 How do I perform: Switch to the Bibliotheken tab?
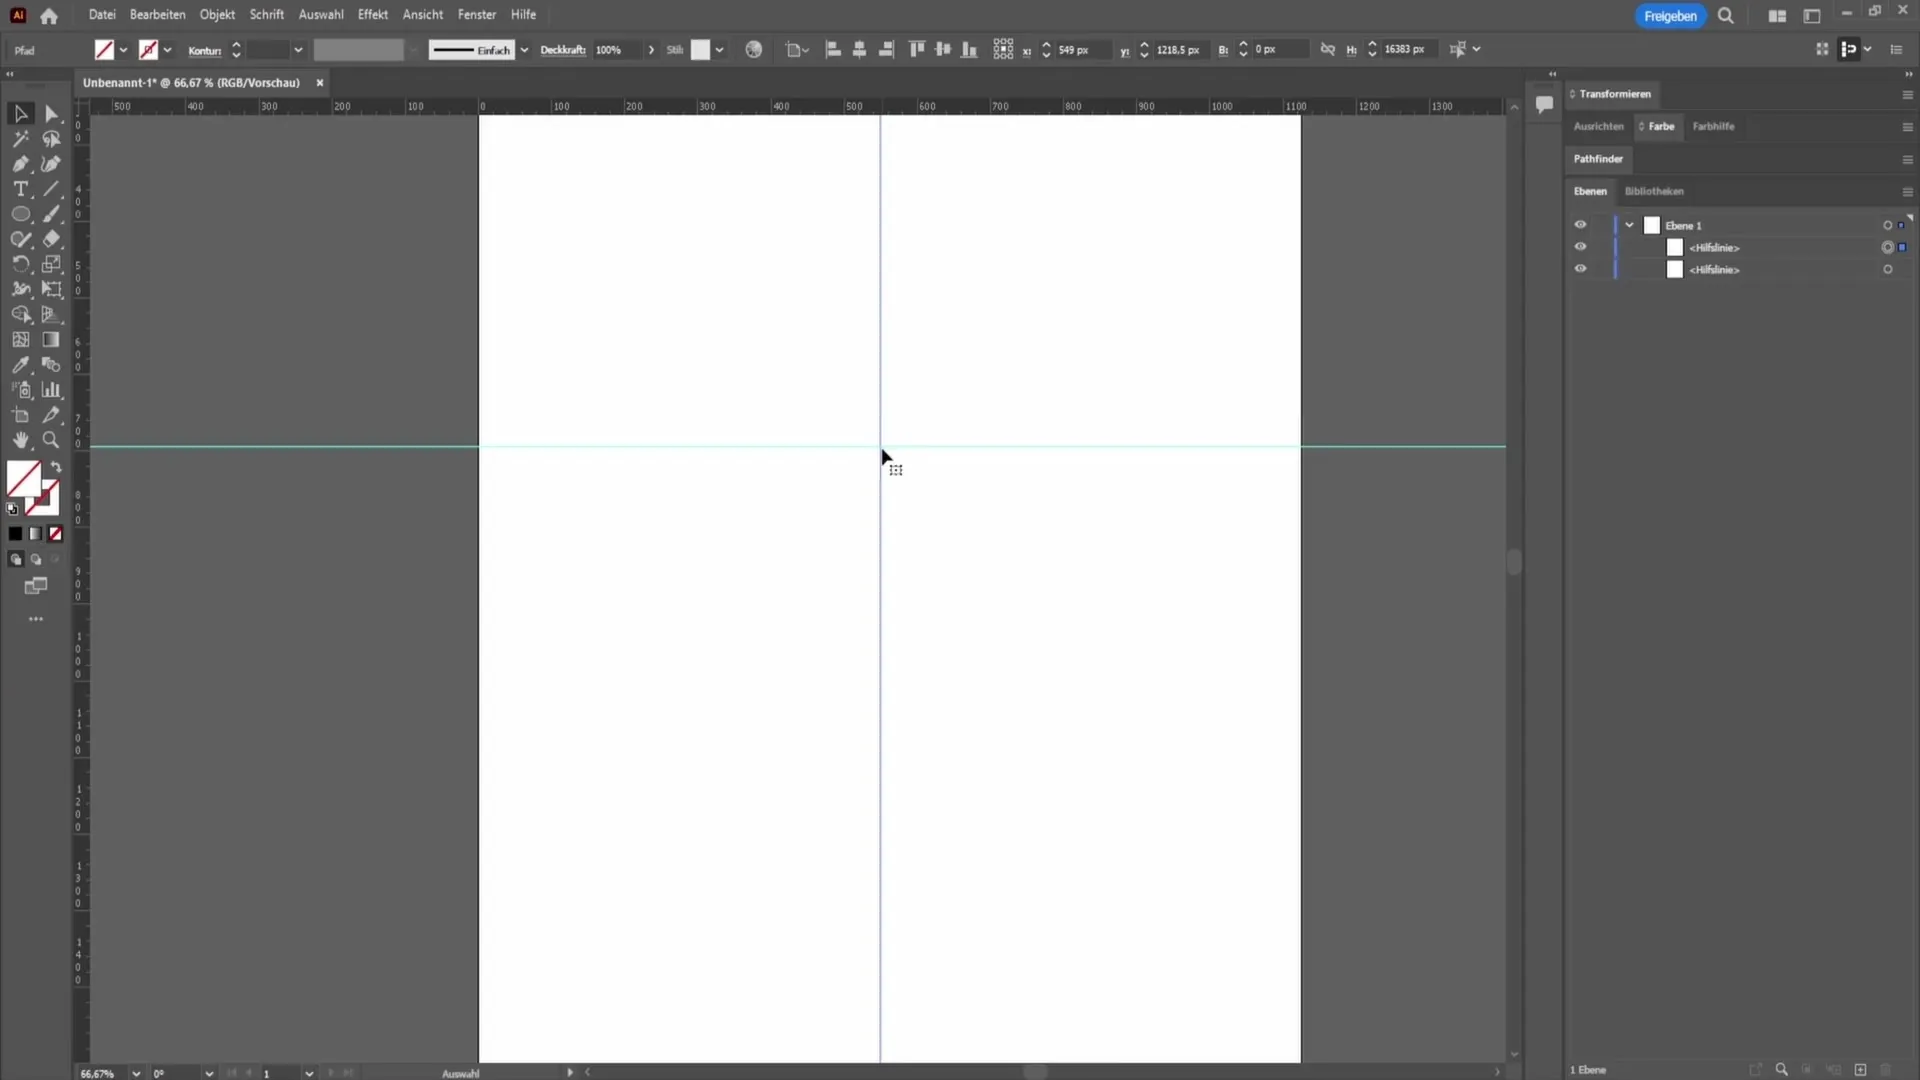(x=1654, y=190)
